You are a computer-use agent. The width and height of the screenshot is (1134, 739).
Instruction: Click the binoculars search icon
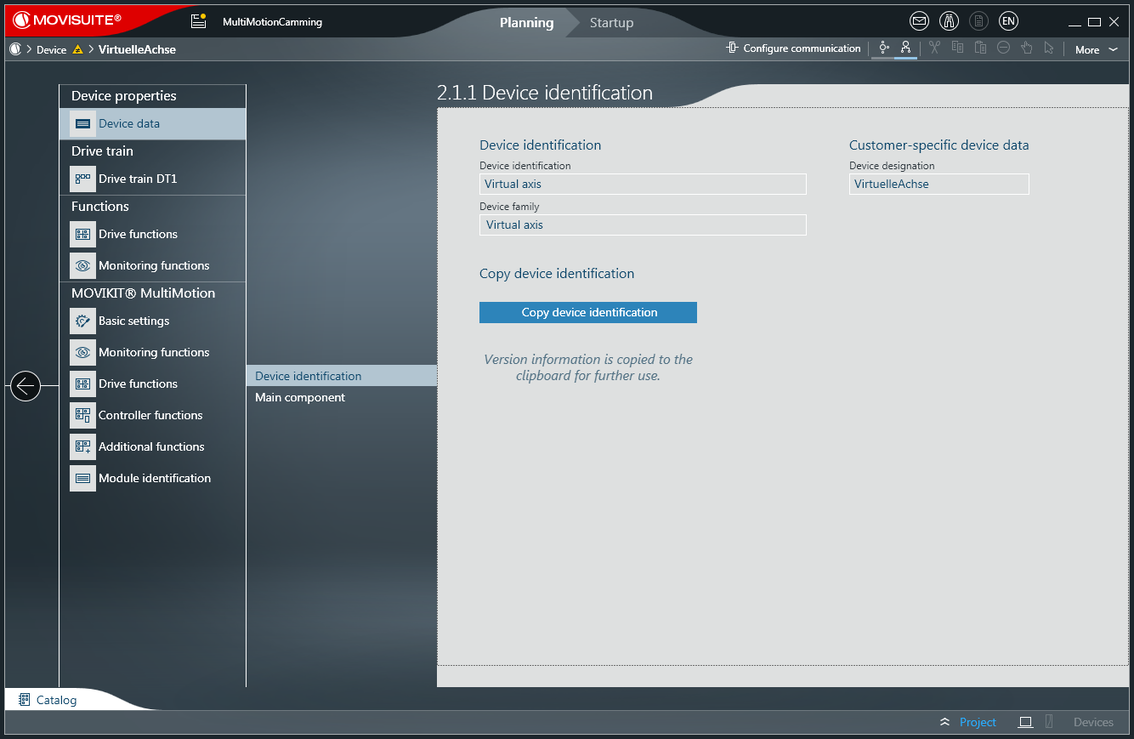coord(949,21)
